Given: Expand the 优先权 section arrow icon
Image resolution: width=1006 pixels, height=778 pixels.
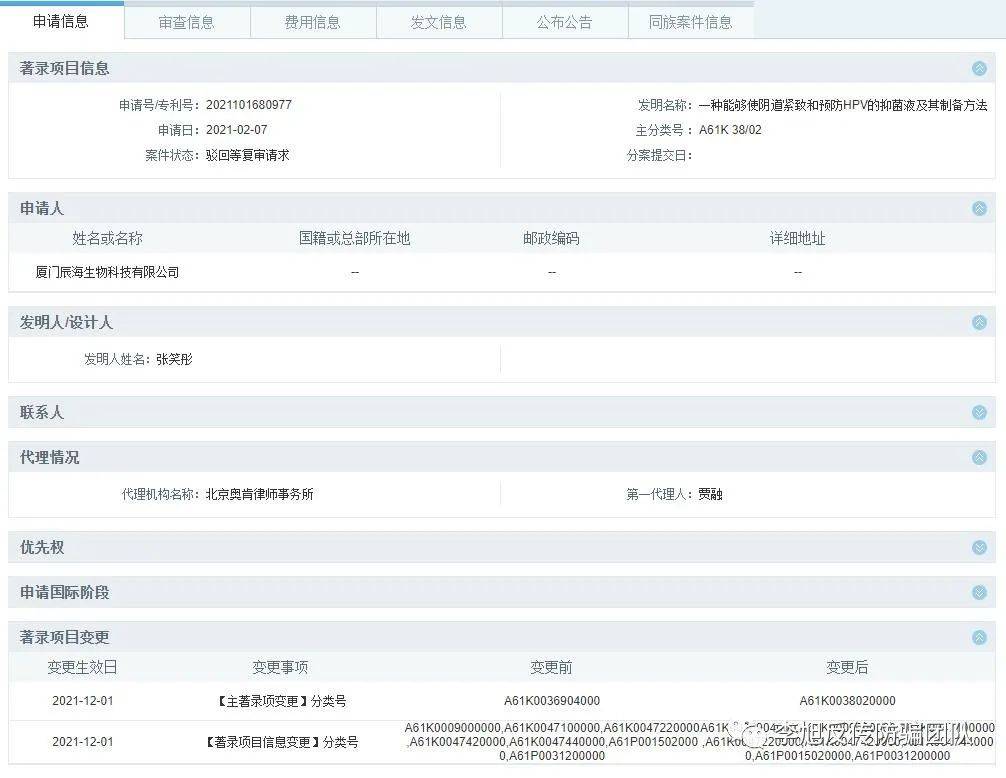Looking at the screenshot, I should 979,547.
